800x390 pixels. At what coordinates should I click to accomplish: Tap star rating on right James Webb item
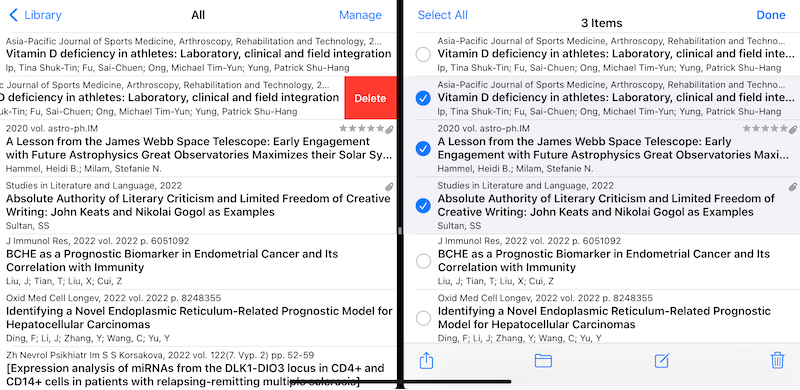[765, 129]
